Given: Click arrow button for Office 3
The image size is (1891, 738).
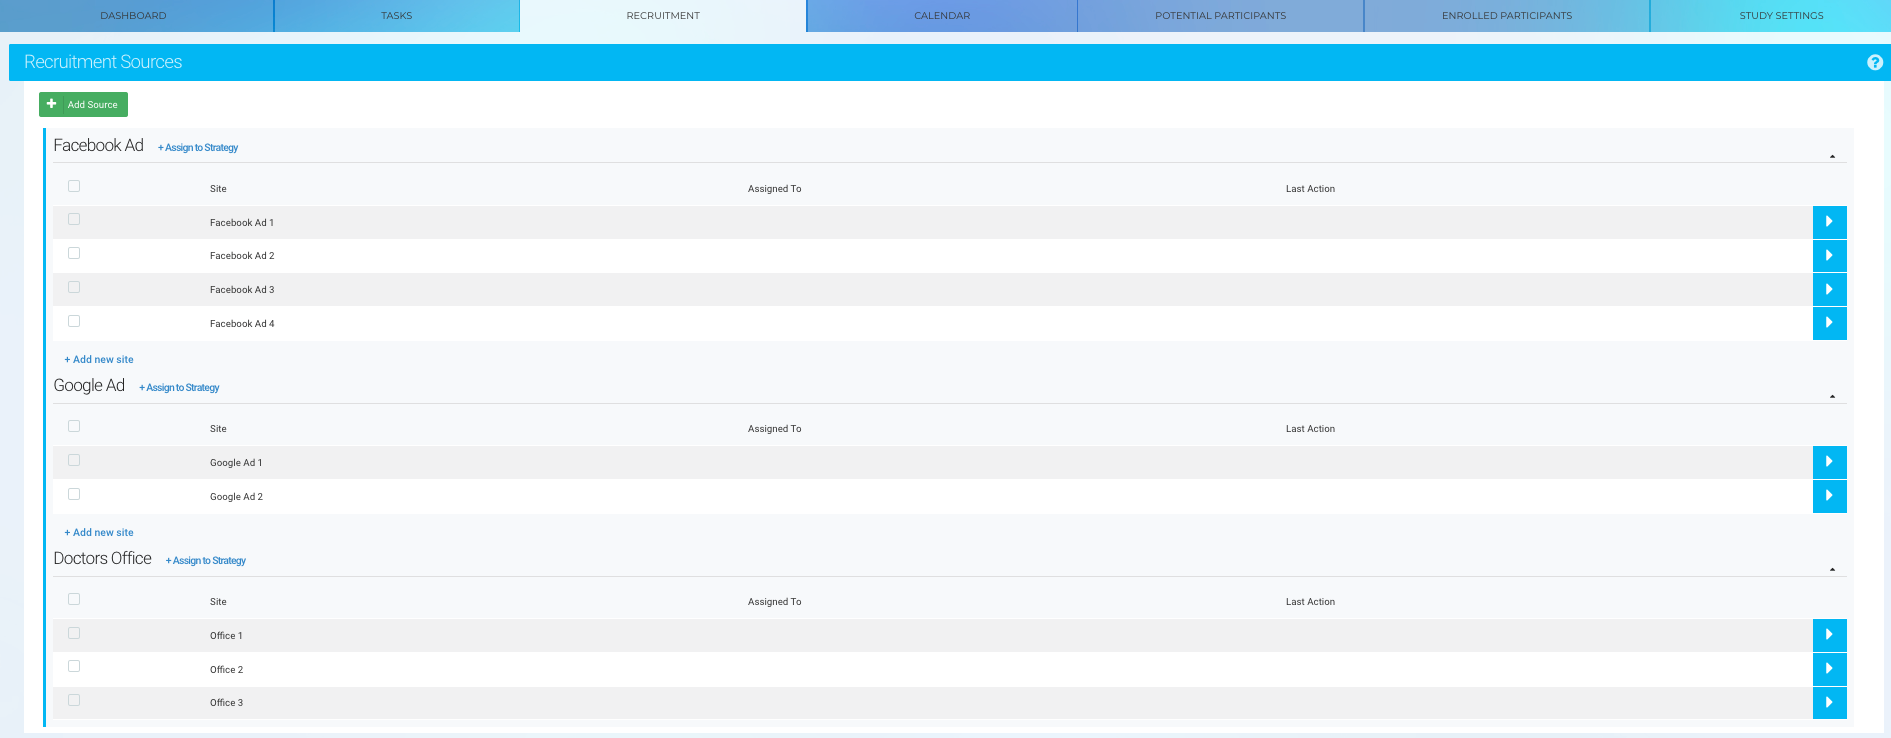Looking at the screenshot, I should click(x=1829, y=703).
